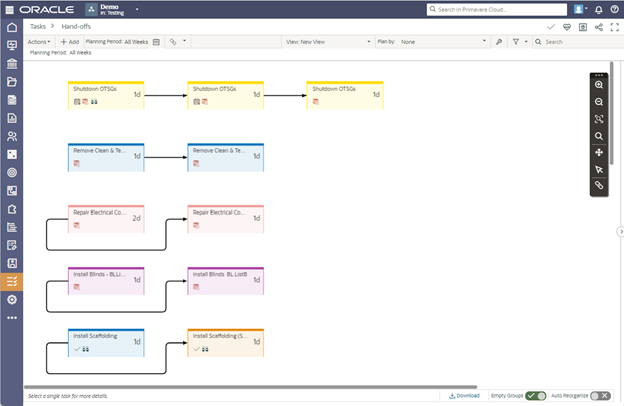Toggle the Auto Reorganize switch
624x406 pixels.
point(600,395)
